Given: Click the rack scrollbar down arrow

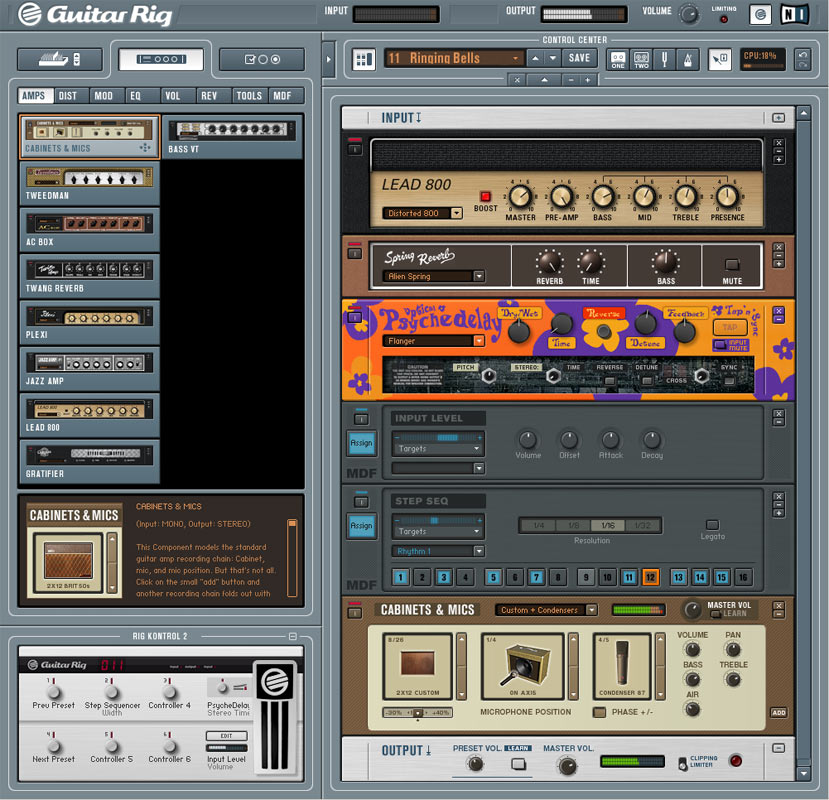Looking at the screenshot, I should (803, 774).
